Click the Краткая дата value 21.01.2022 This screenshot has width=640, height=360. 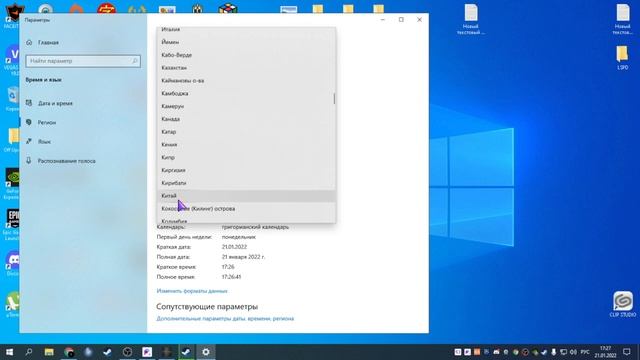coord(234,247)
